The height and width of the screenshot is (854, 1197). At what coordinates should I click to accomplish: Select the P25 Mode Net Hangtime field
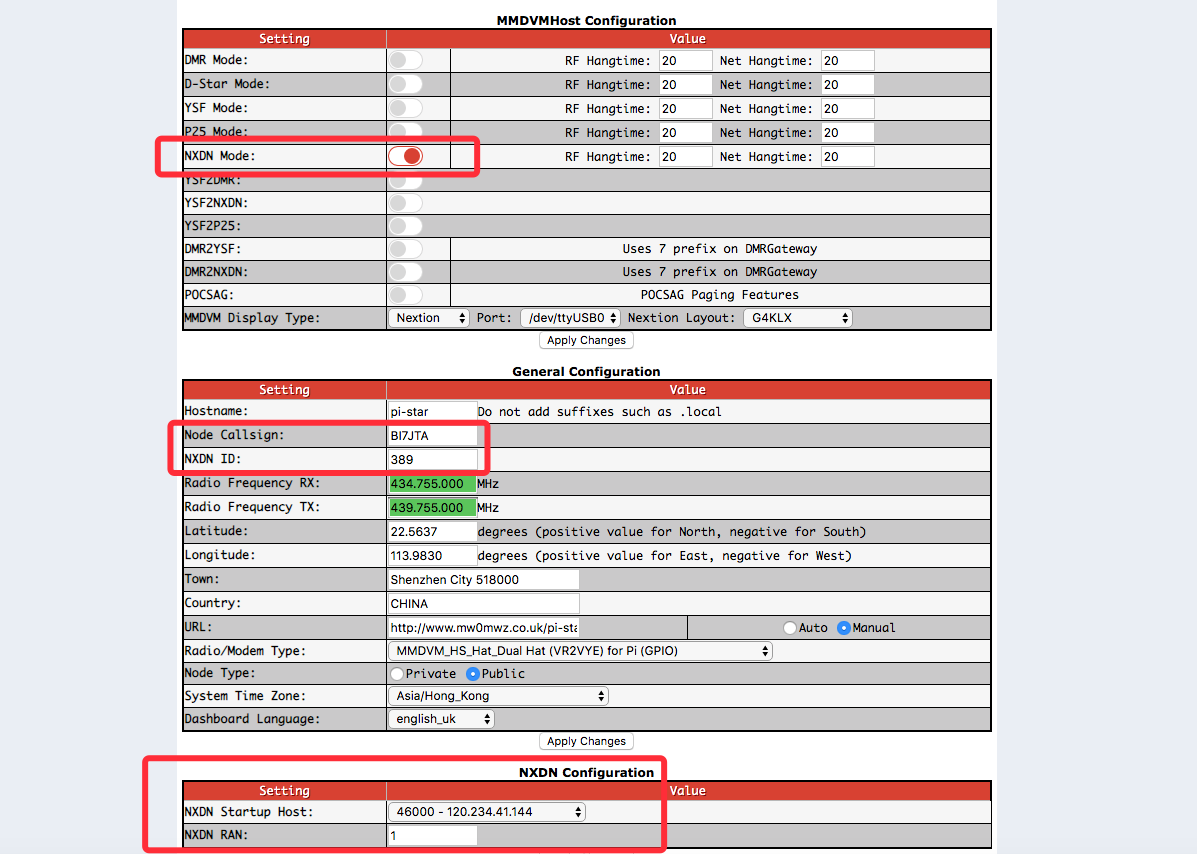pos(847,133)
